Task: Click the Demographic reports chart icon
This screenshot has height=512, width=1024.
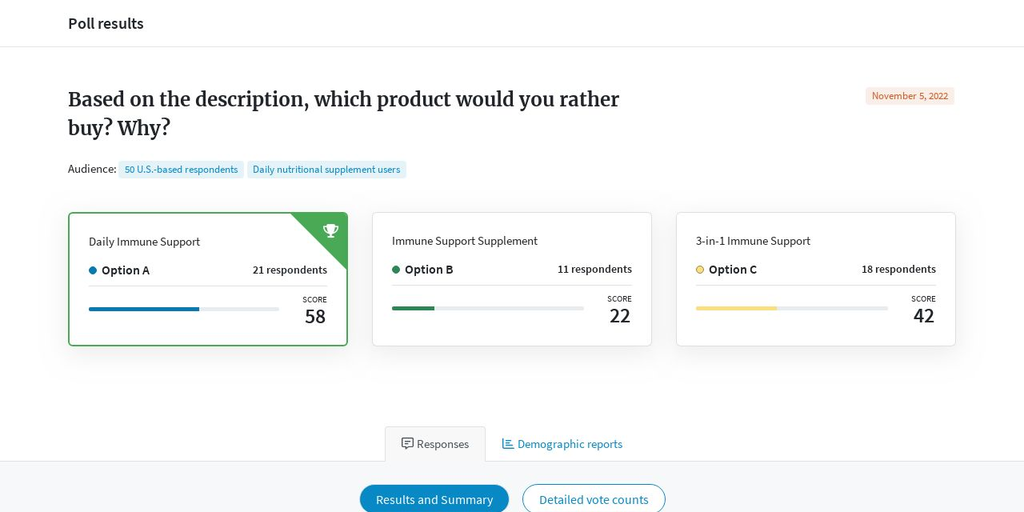Action: pos(507,443)
